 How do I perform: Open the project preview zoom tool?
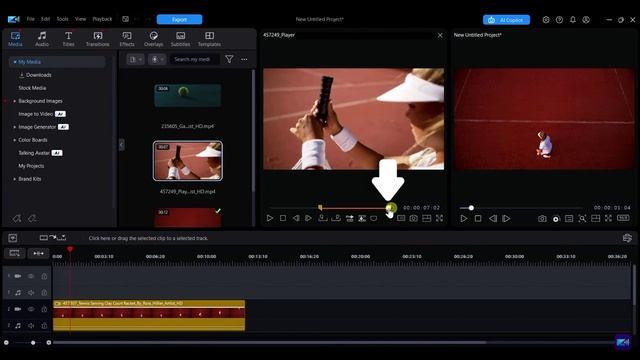click(582, 219)
